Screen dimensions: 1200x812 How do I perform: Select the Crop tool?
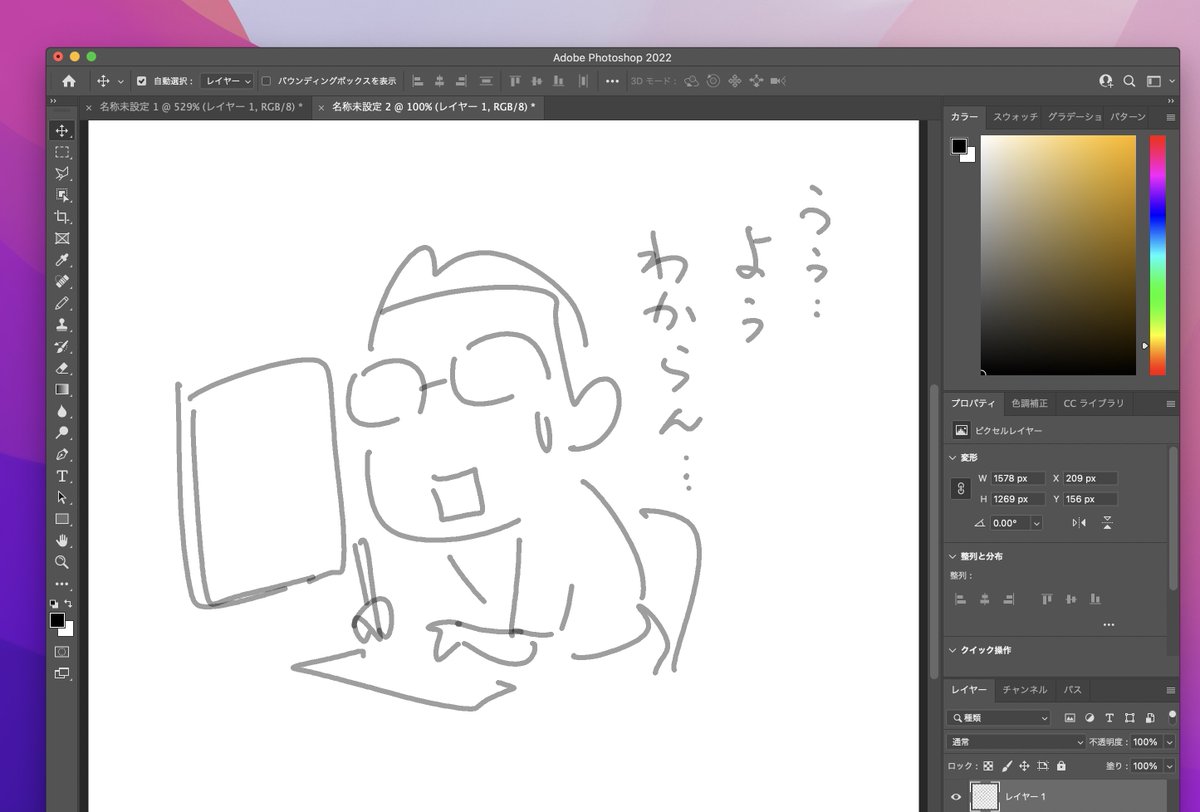tap(62, 217)
